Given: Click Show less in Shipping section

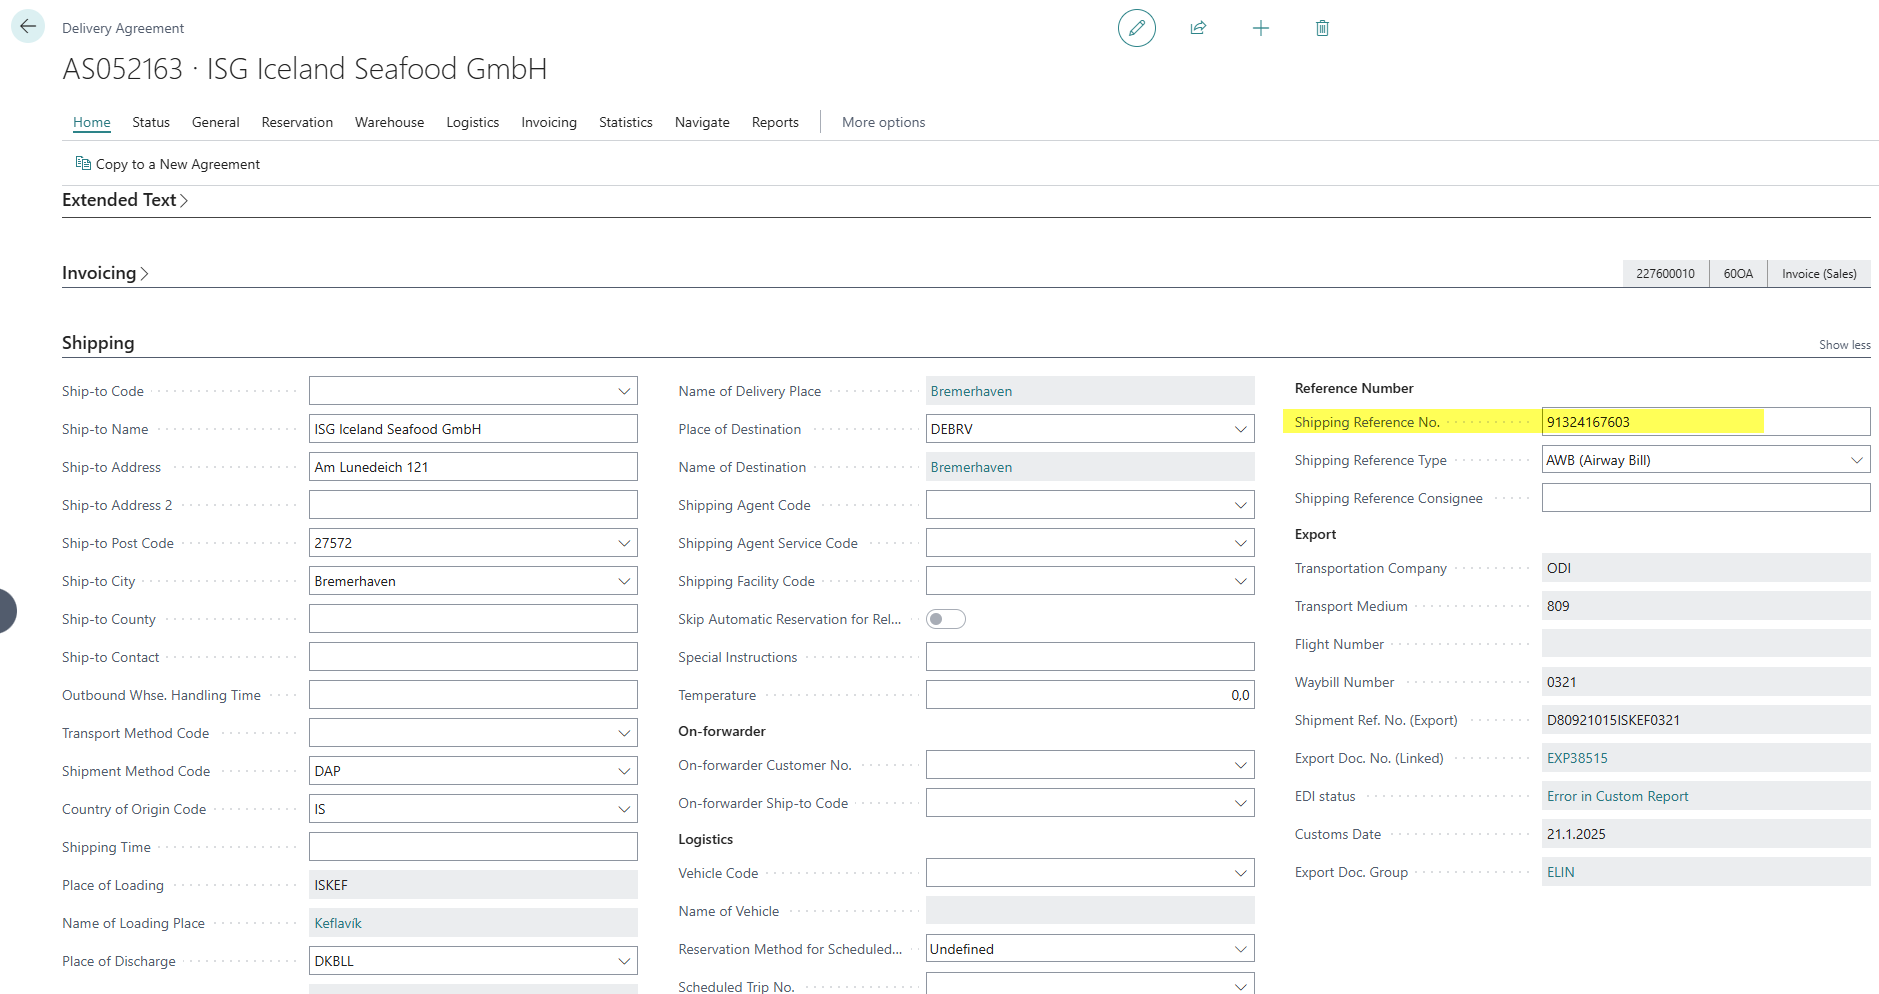Looking at the screenshot, I should point(1844,345).
